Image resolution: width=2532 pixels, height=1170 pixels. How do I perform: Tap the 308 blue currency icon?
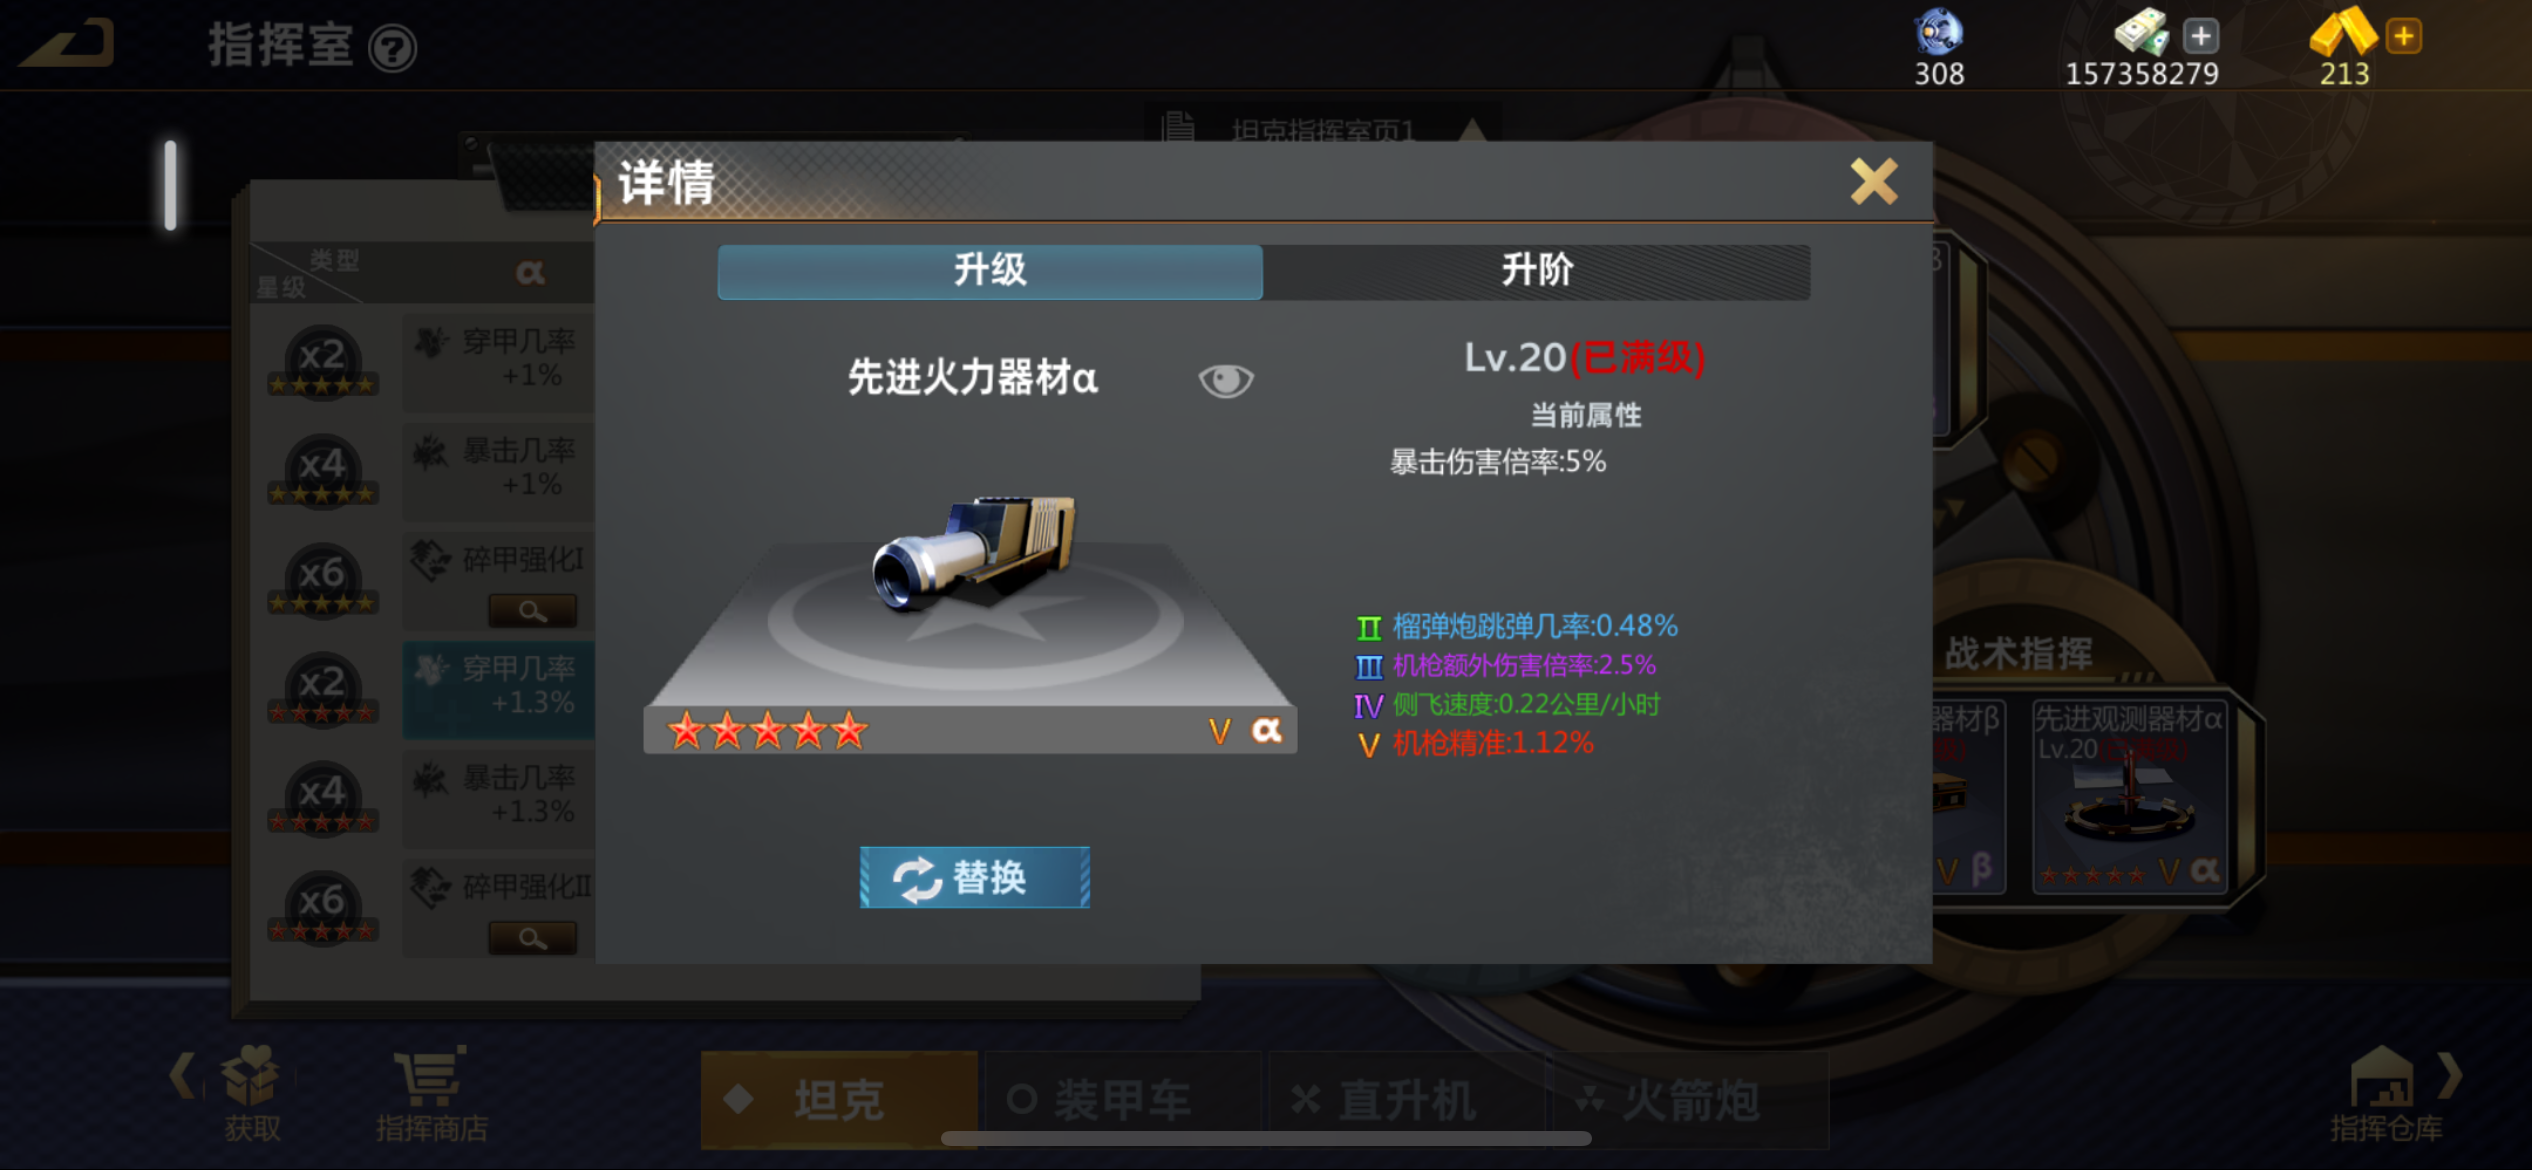(x=1938, y=31)
